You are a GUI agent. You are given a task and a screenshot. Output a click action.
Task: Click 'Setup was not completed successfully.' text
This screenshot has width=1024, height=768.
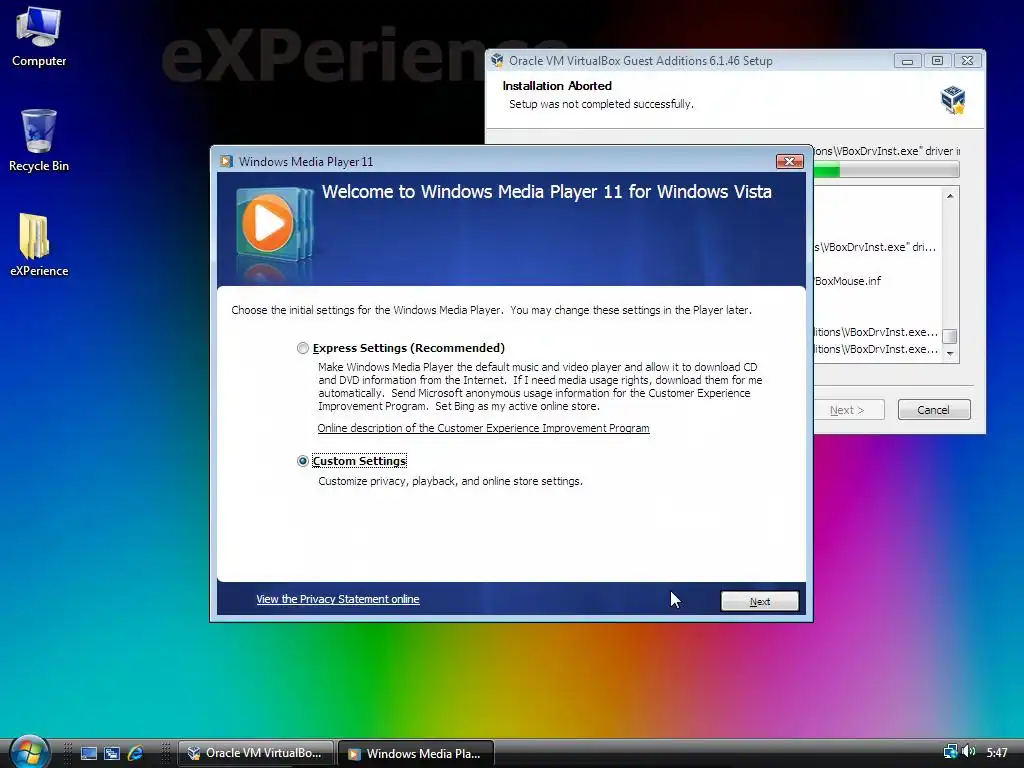coord(601,104)
